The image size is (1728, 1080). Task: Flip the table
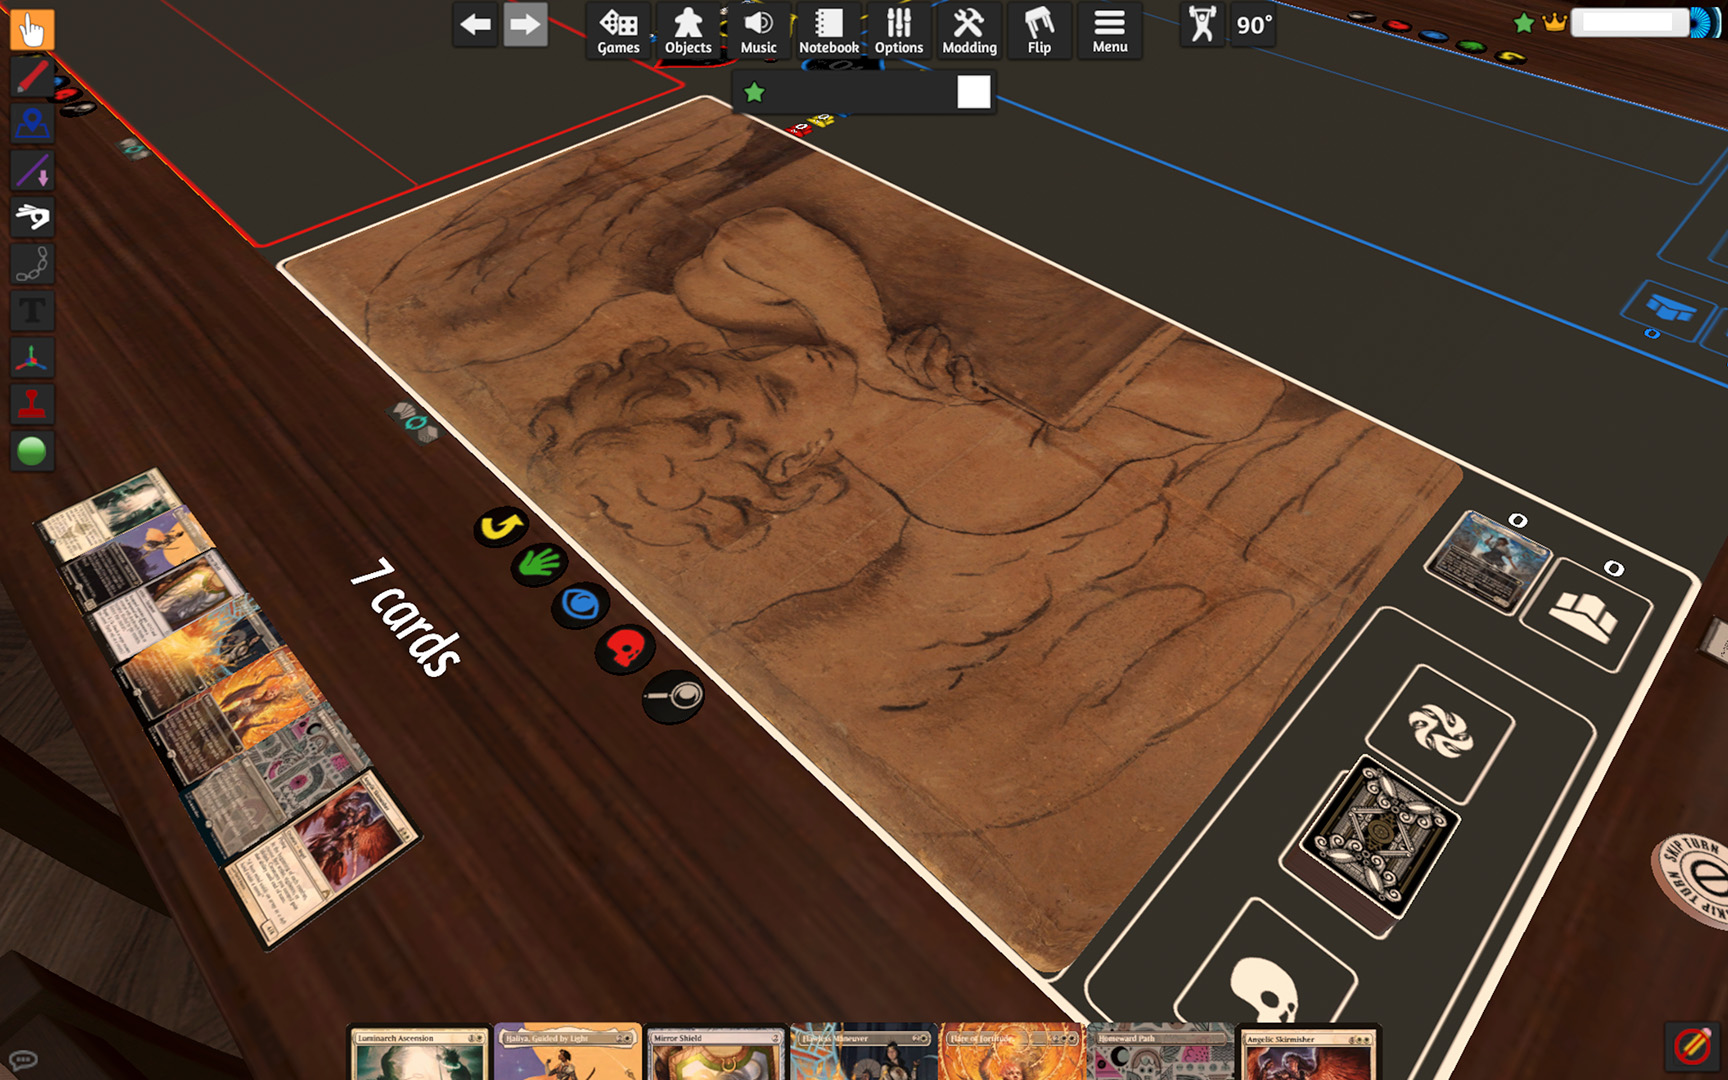point(1039,30)
